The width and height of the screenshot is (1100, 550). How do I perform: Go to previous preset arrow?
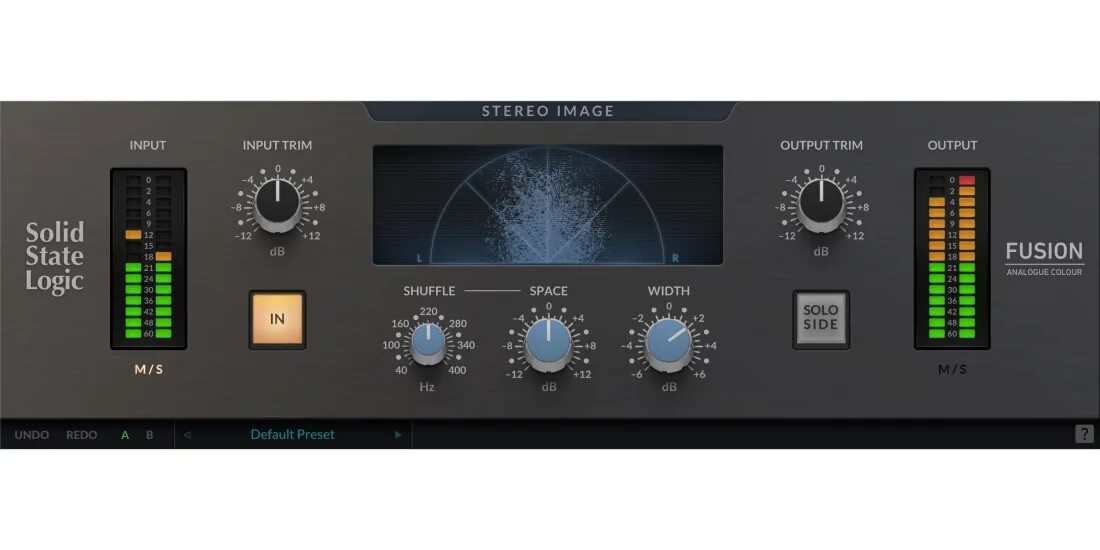187,435
